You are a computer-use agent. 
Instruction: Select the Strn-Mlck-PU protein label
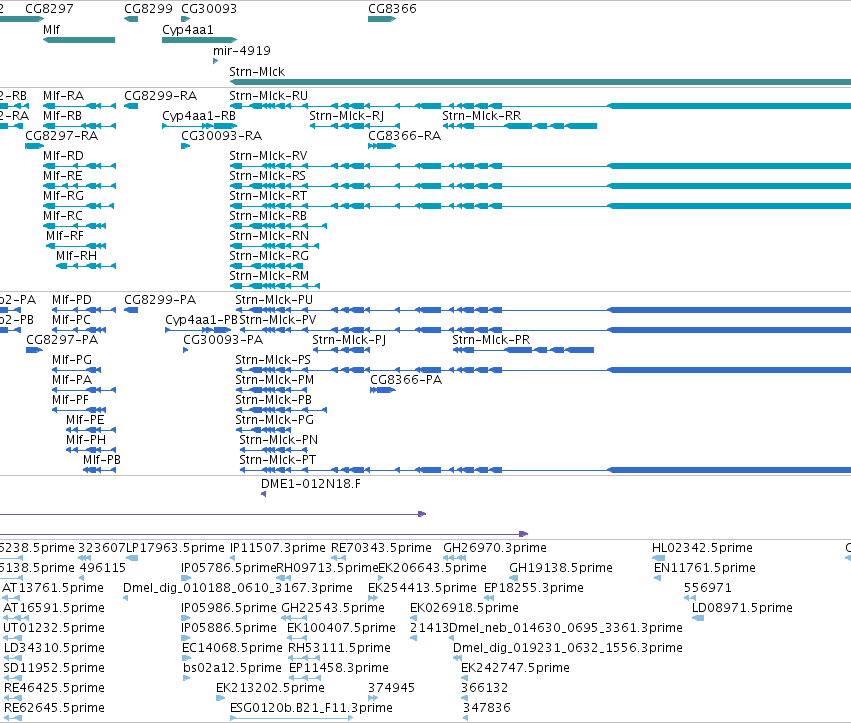[x=274, y=300]
